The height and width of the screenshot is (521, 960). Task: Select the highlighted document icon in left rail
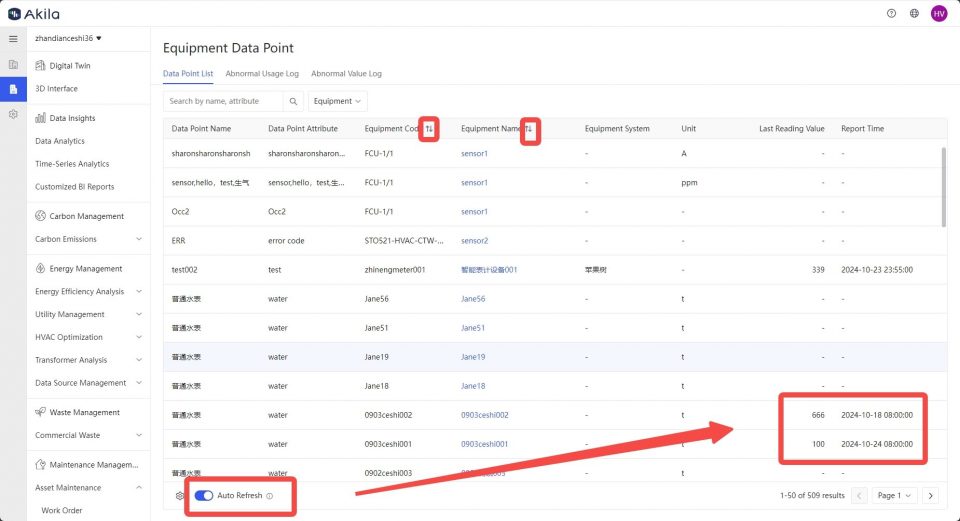pyautogui.click(x=13, y=89)
